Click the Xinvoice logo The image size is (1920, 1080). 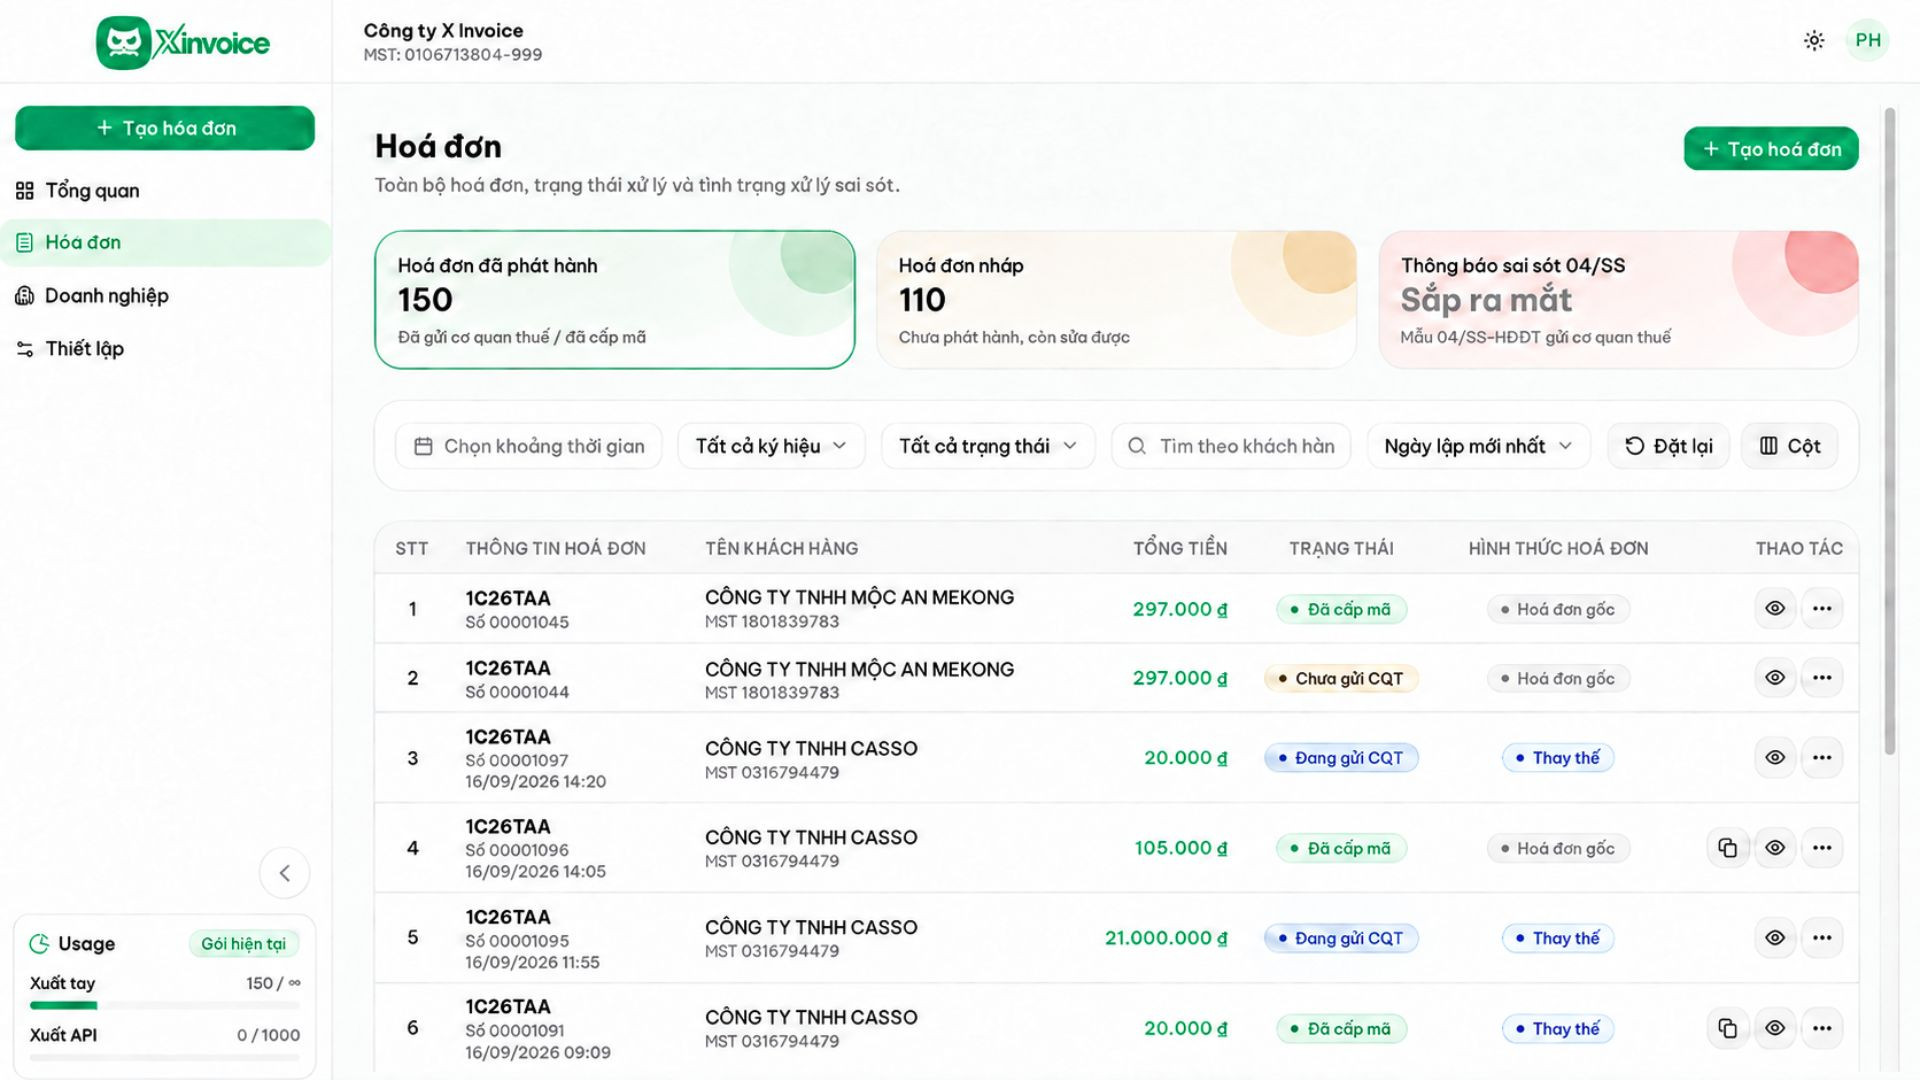pyautogui.click(x=183, y=42)
